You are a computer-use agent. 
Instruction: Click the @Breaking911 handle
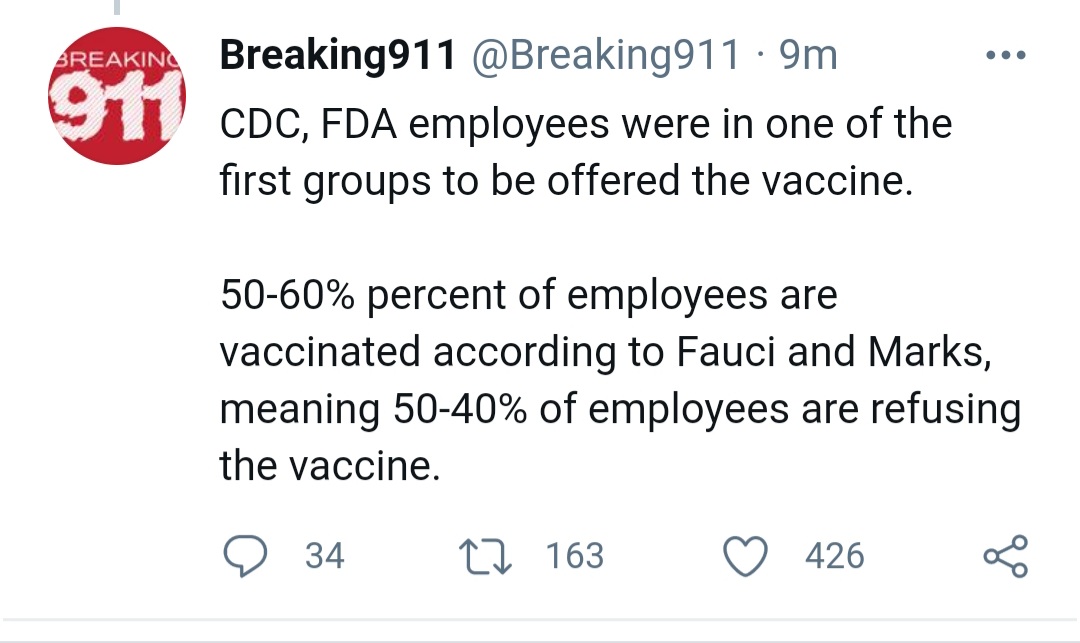(x=606, y=54)
